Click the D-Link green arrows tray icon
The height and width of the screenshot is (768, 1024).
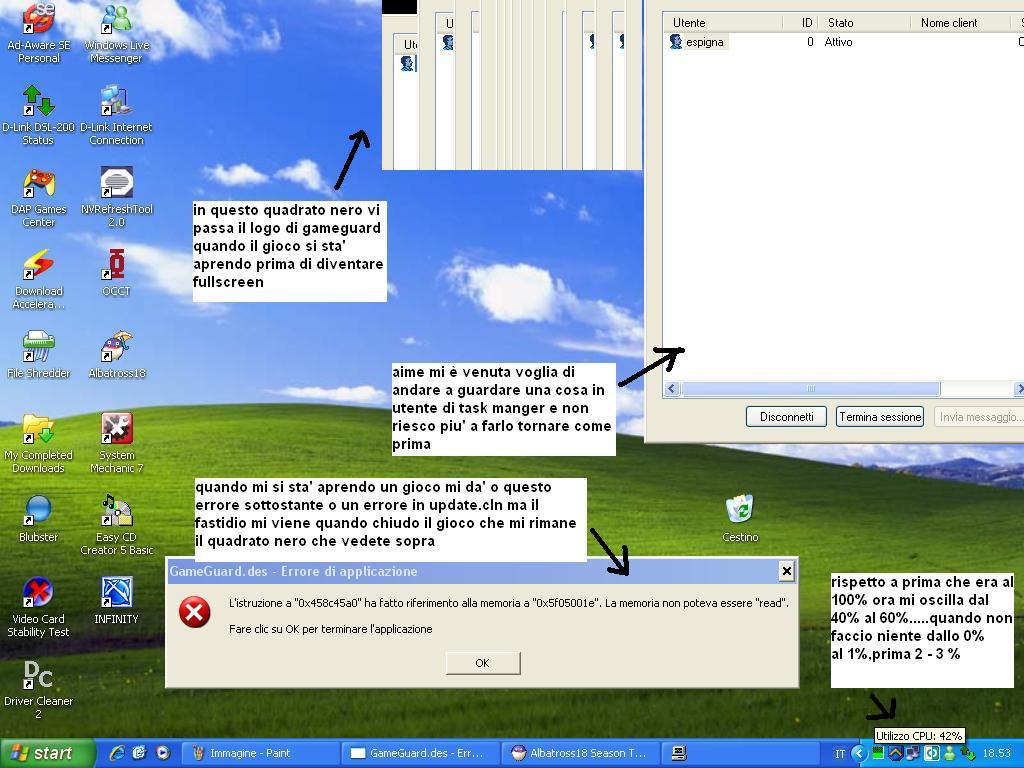coord(967,754)
